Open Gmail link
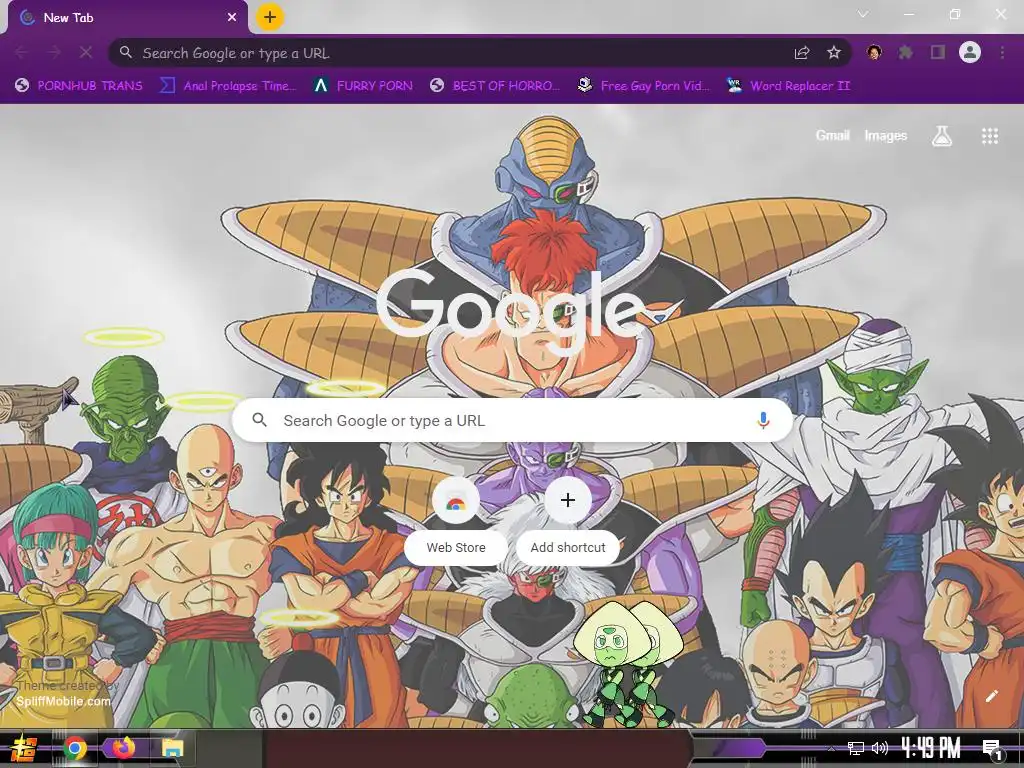 pyautogui.click(x=832, y=136)
